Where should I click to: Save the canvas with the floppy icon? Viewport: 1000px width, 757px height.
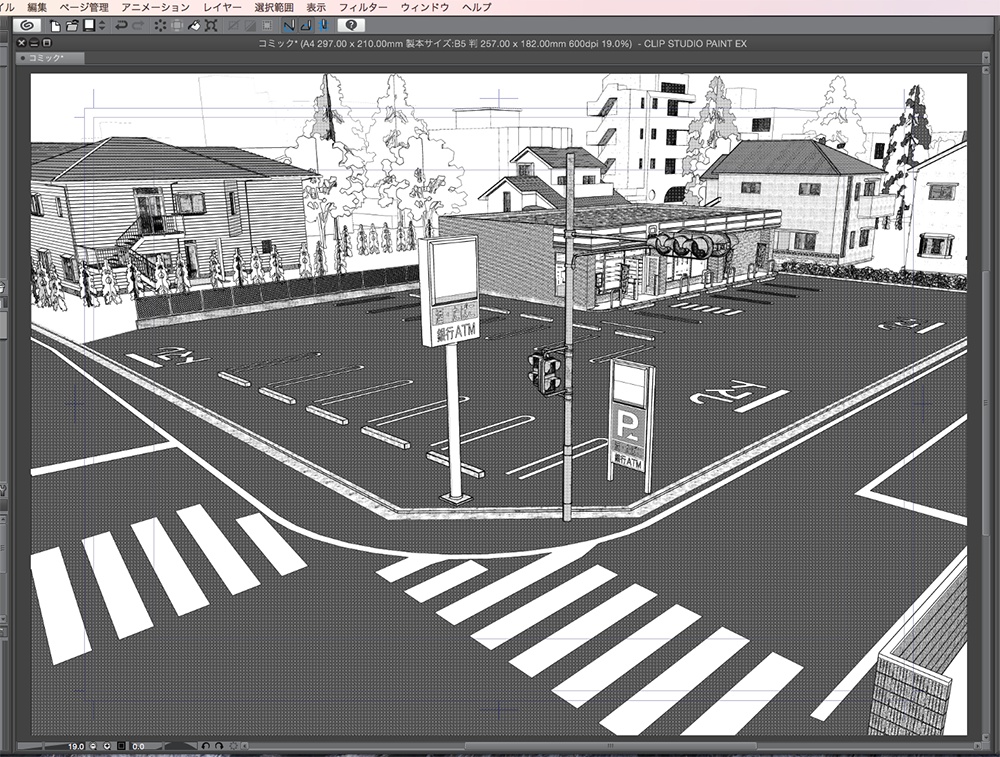pyautogui.click(x=89, y=25)
